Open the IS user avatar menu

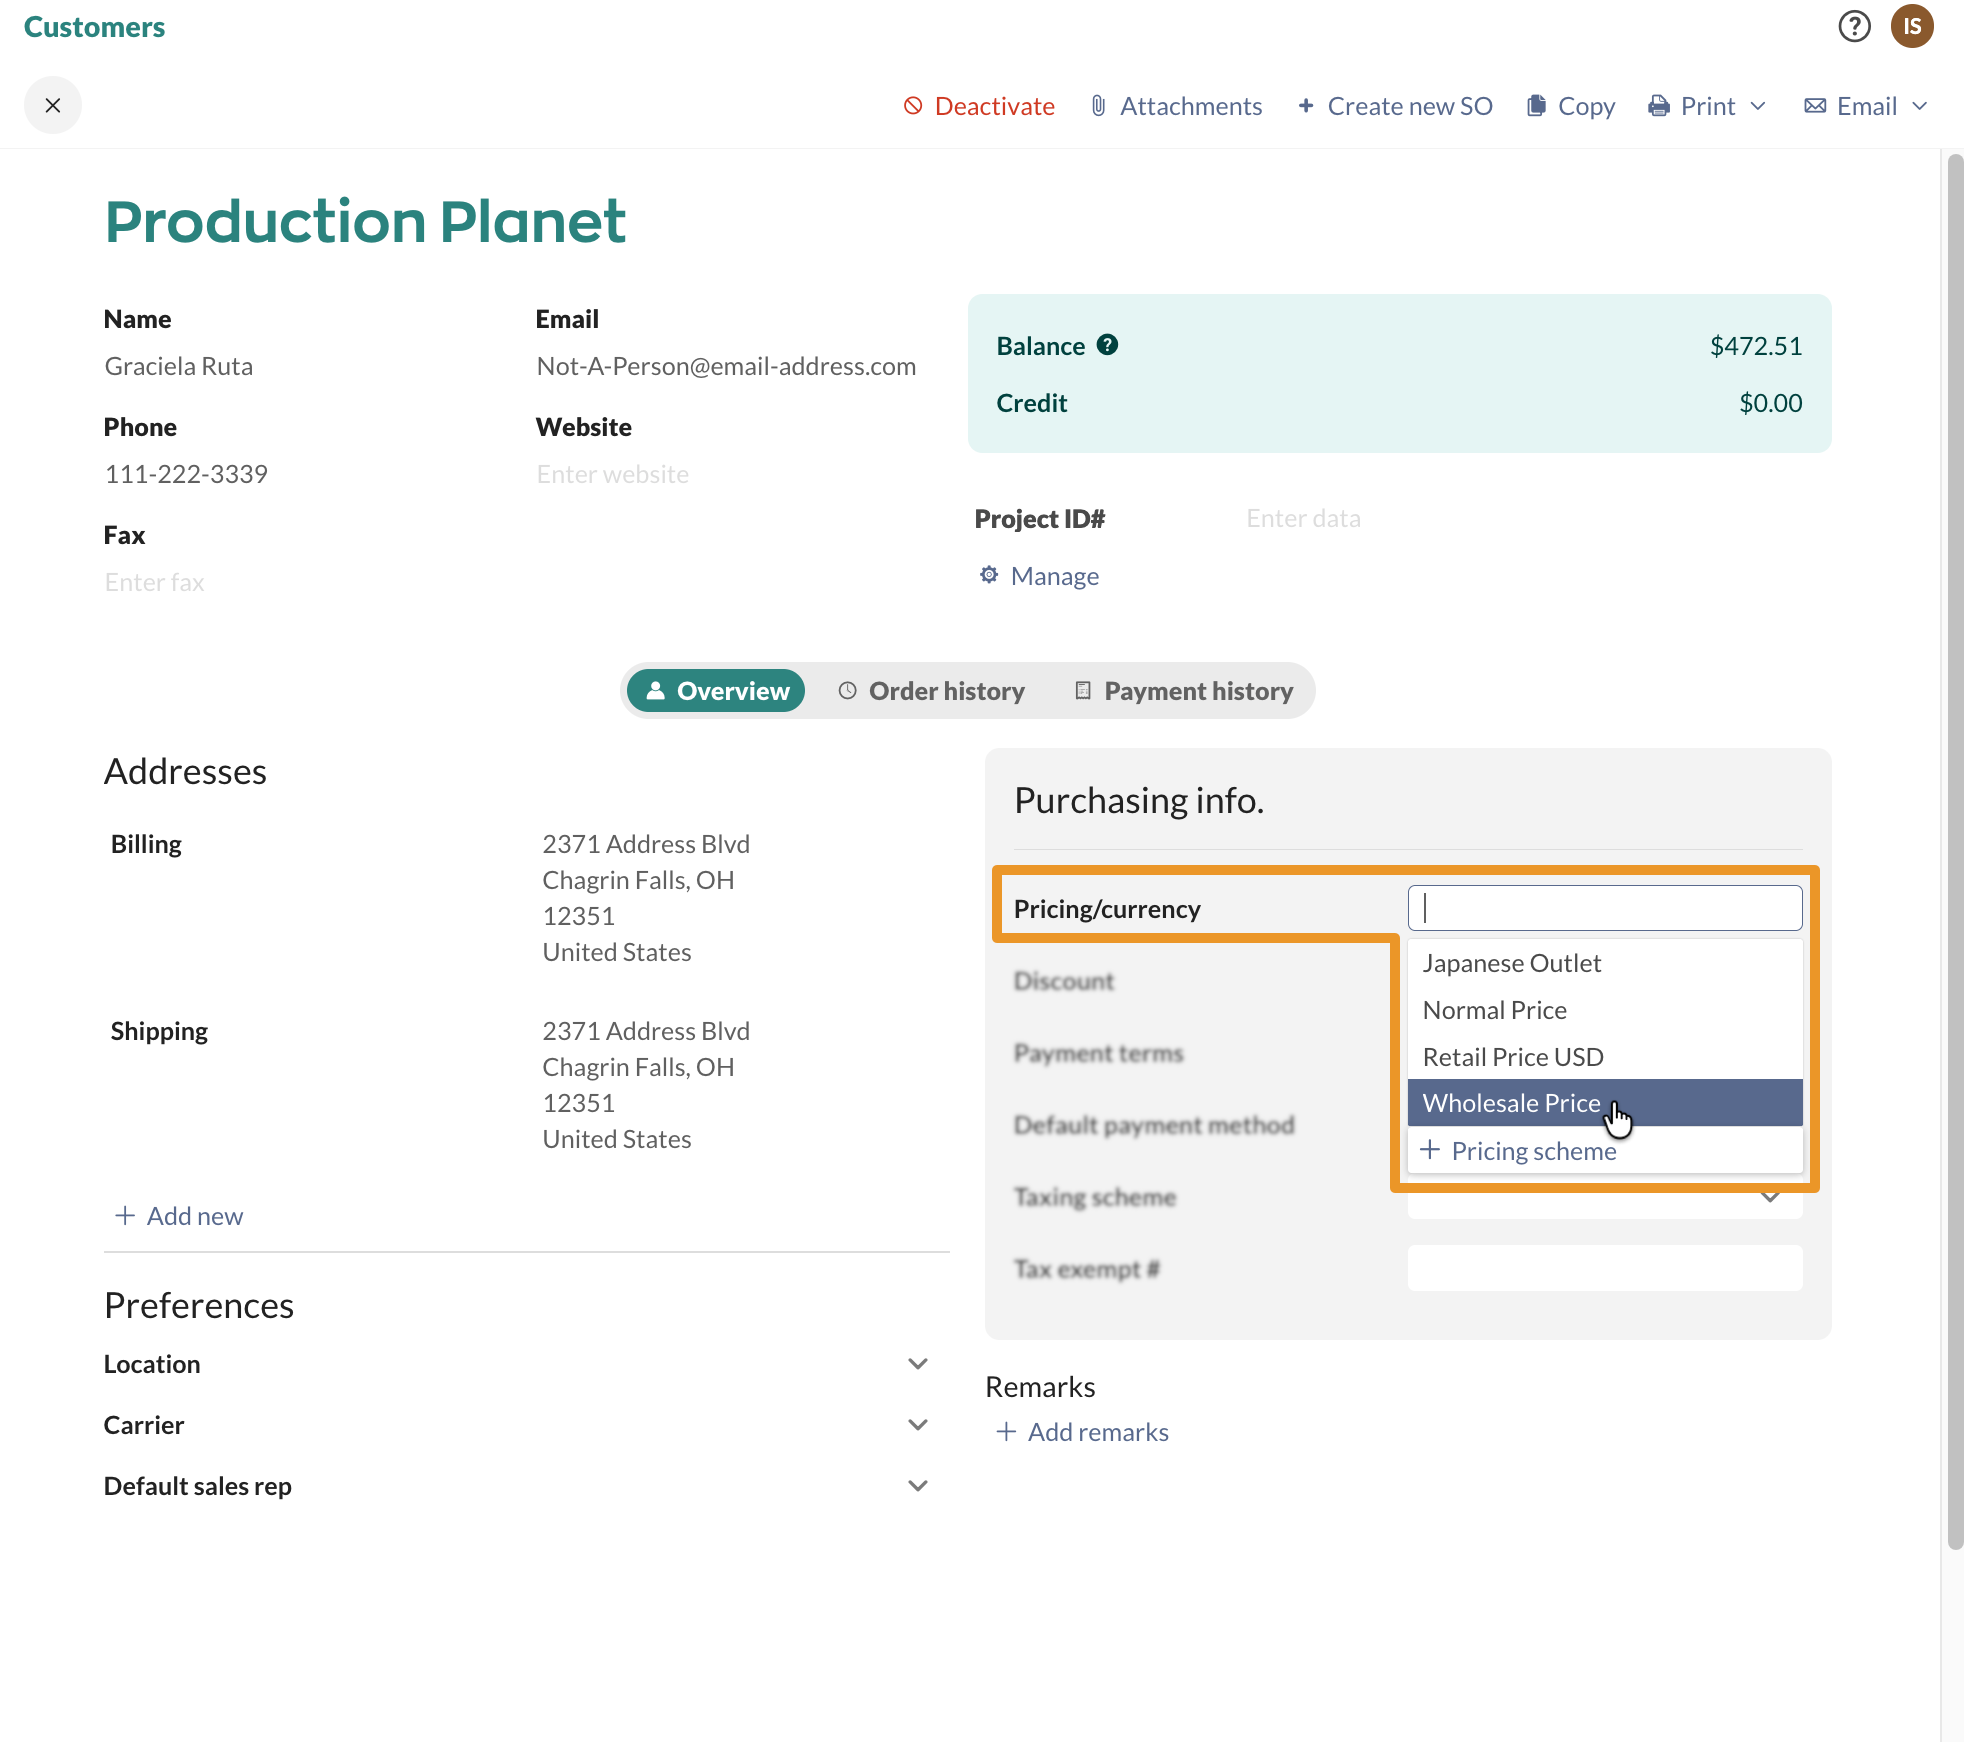tap(1911, 26)
